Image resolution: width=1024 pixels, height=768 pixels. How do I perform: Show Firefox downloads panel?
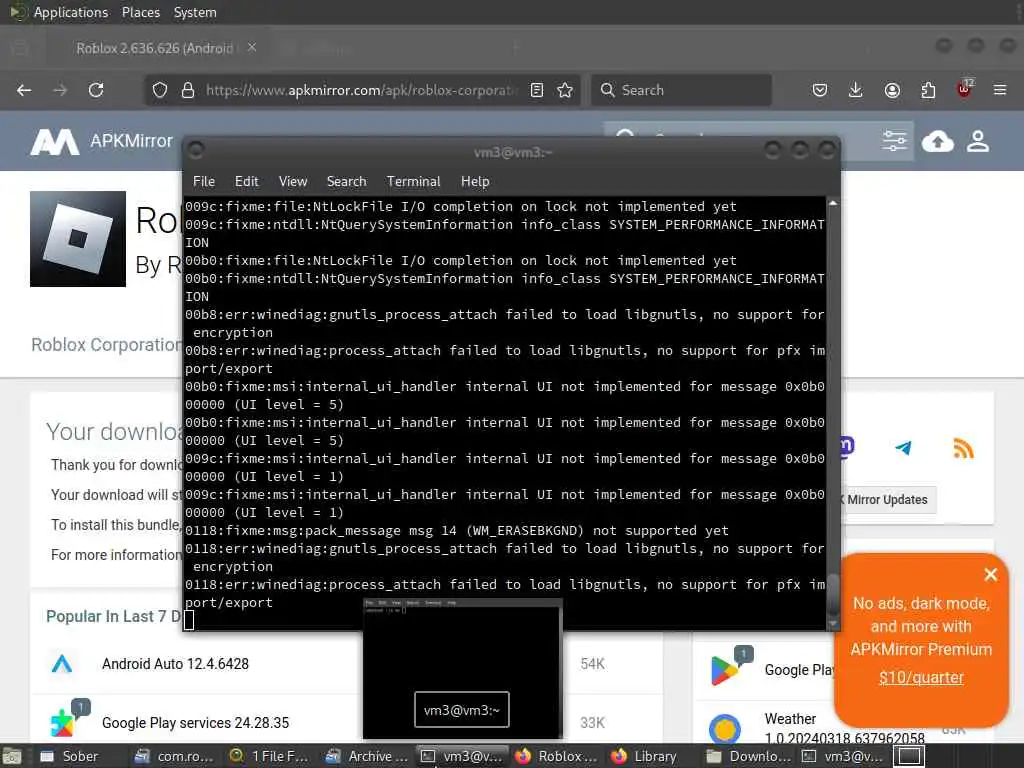tap(856, 90)
